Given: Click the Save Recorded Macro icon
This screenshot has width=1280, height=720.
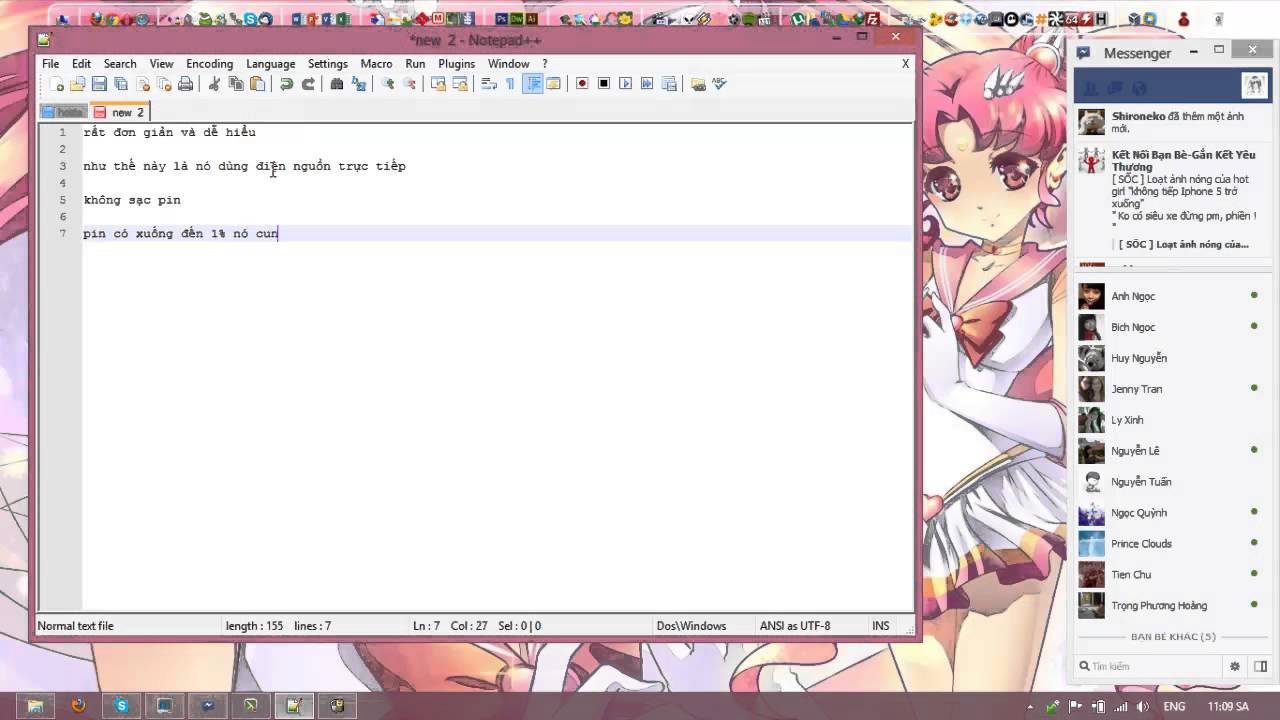Looking at the screenshot, I should click(x=669, y=84).
